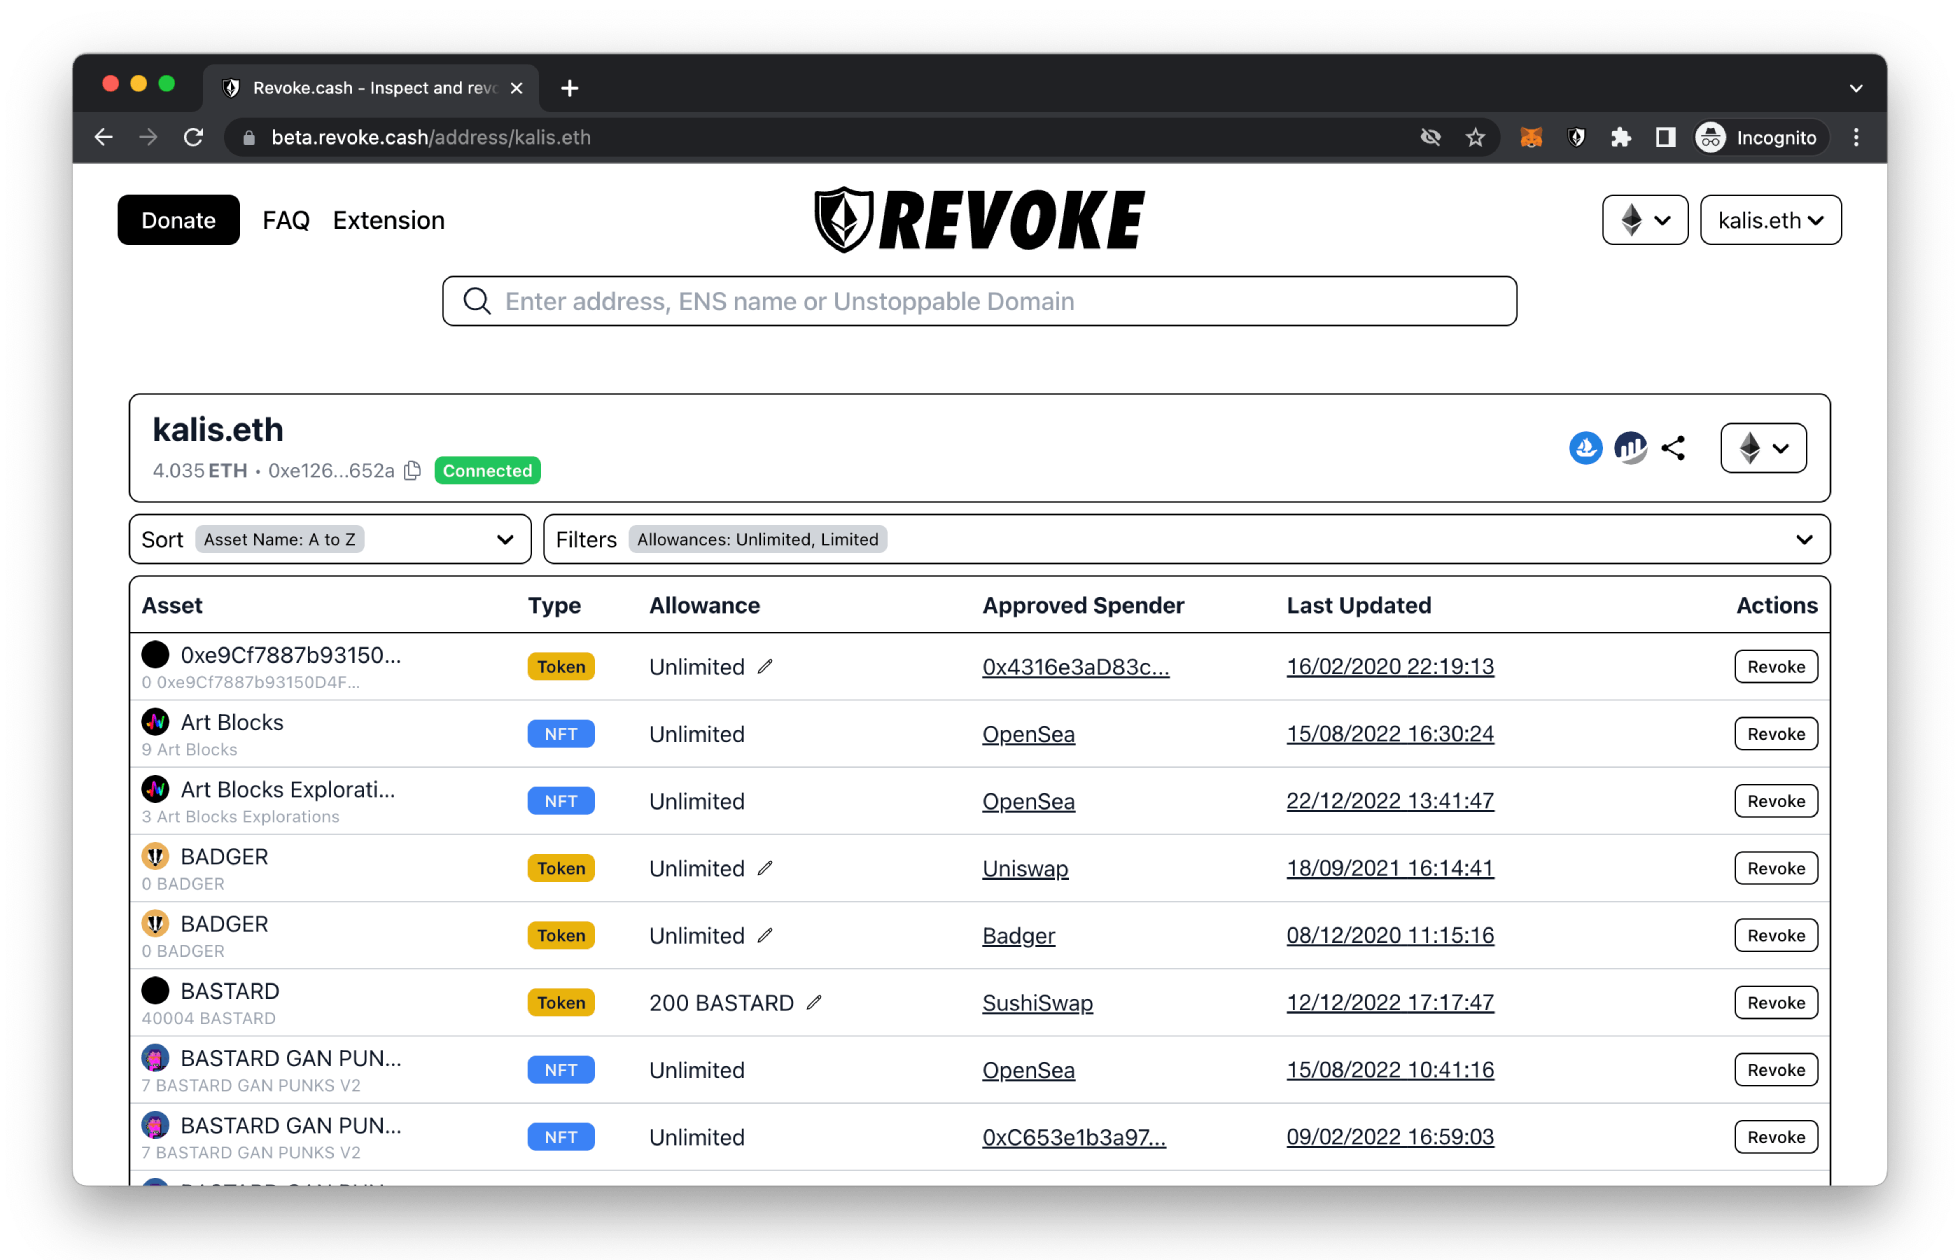Viewport: 1960px width, 1260px height.
Task: Edit allowance pencil for BADGER Badger row
Action: pos(765,935)
